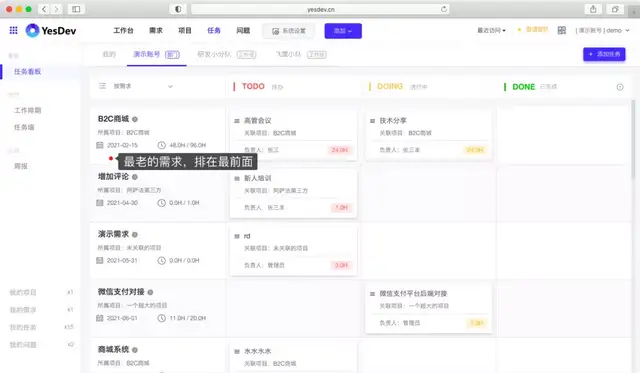Click the 1.0H badge on 新人培训 card
Viewport: 640px width, 373px height.
[341, 208]
